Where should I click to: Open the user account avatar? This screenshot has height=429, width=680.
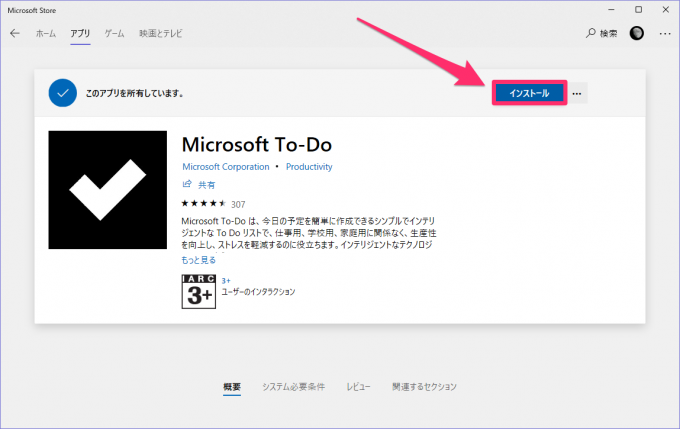pyautogui.click(x=636, y=33)
